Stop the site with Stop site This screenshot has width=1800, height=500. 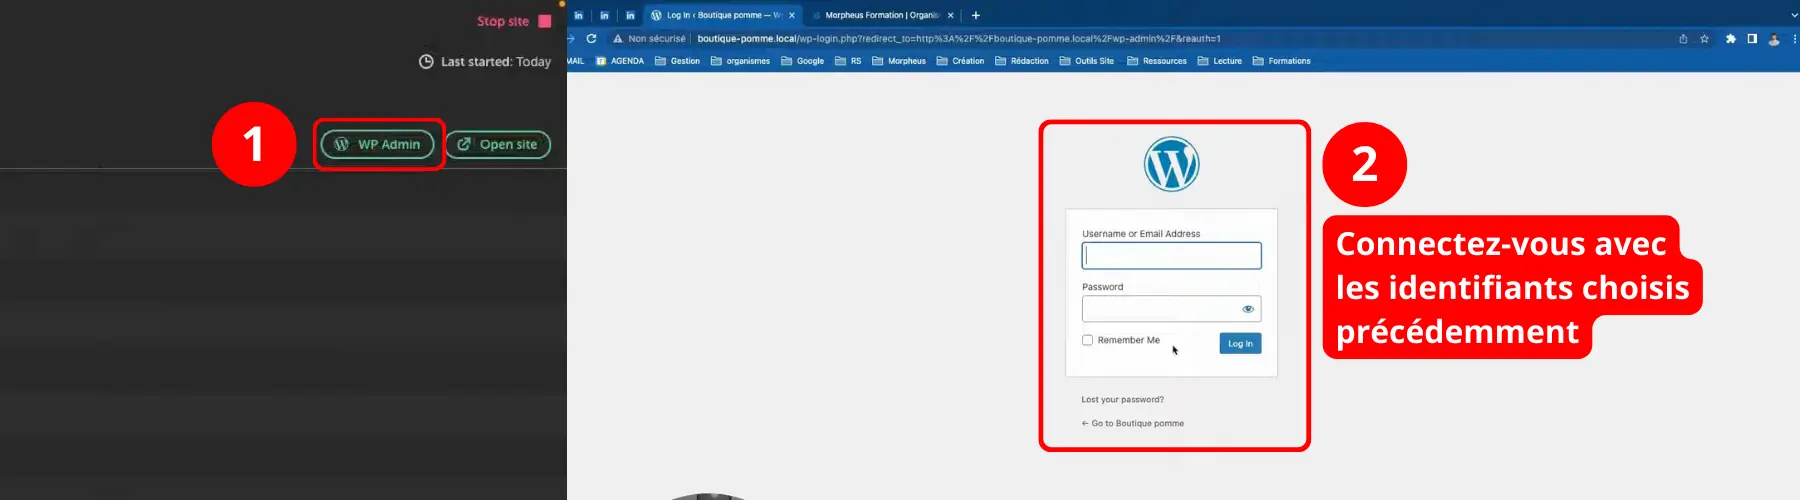(514, 21)
